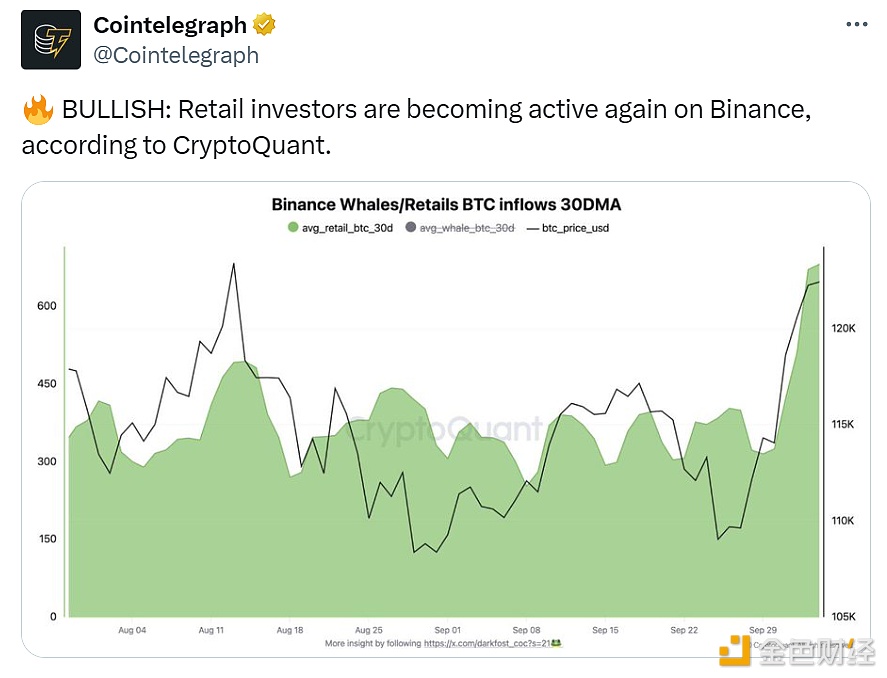
Task: Open the Cointelegraph display name link
Action: pos(170,24)
